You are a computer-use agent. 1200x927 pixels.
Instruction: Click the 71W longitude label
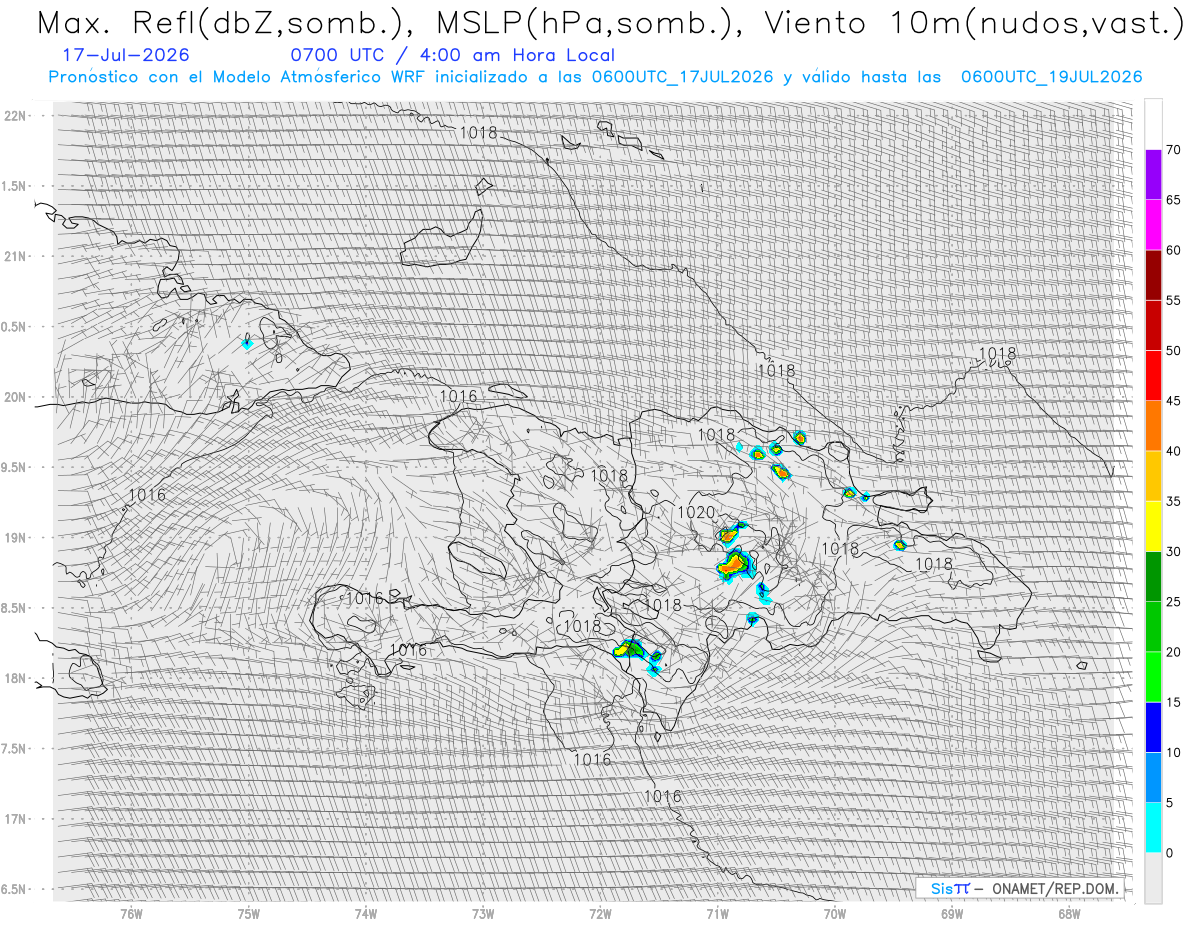717,913
